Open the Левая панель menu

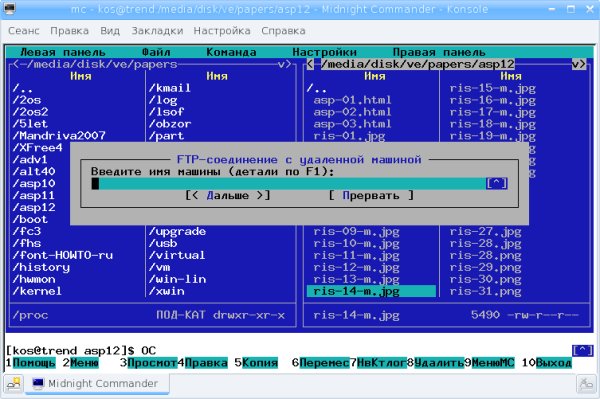click(63, 52)
